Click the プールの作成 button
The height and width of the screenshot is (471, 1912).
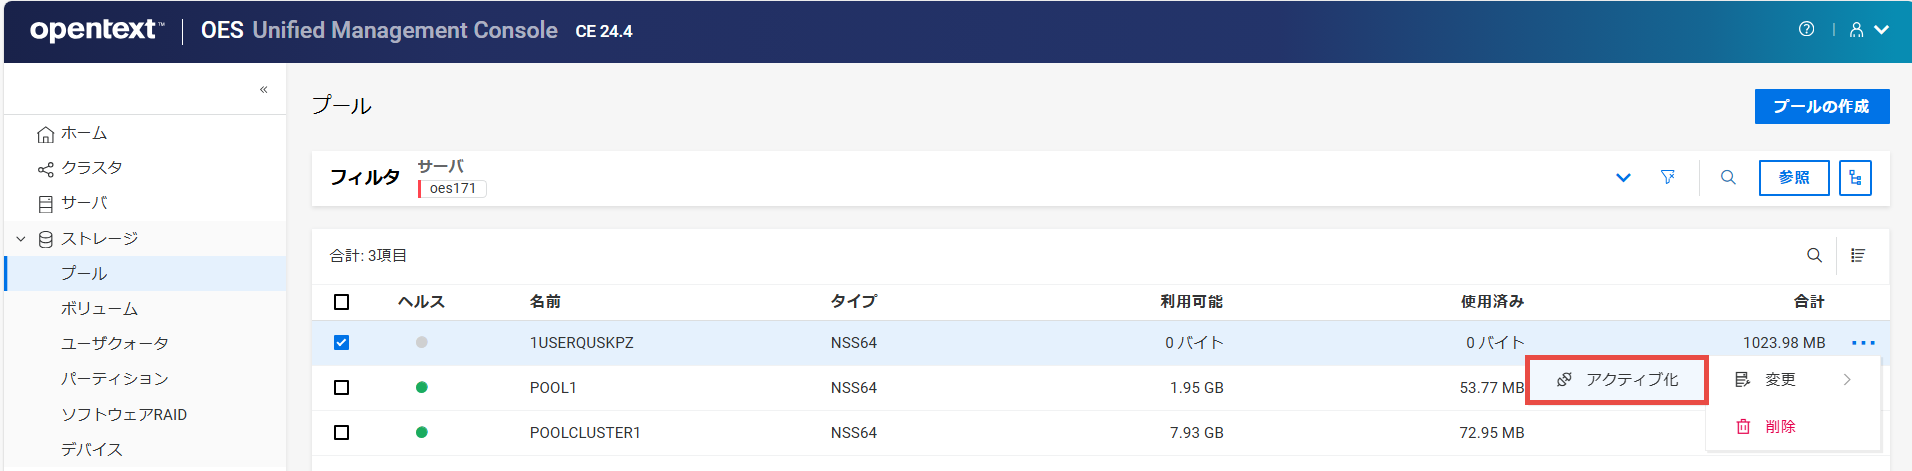pos(1821,107)
